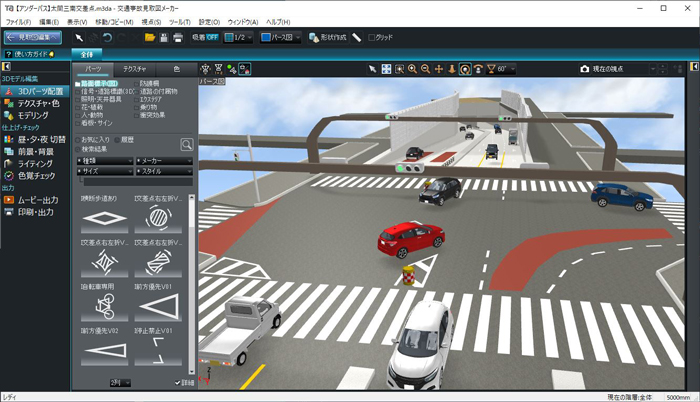Switch to the テクスチャ tab
This screenshot has height=402, width=700.
pos(132,68)
